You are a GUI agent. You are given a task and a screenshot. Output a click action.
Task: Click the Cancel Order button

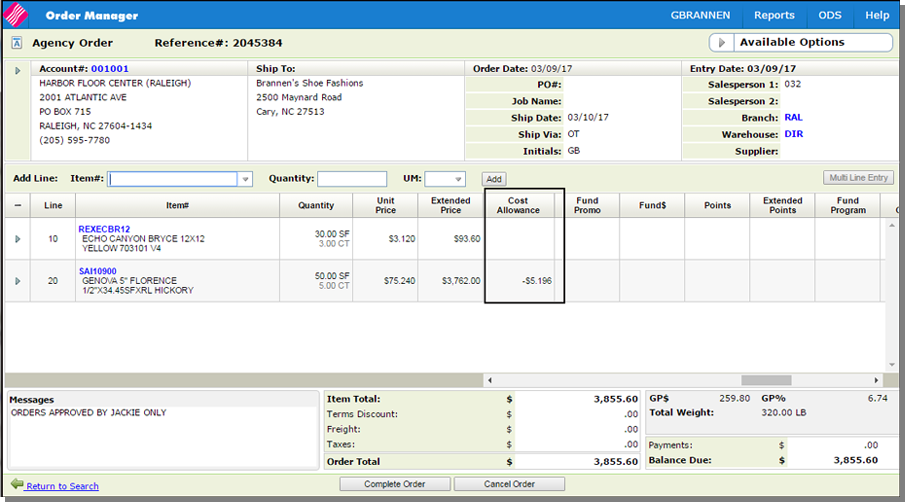pos(509,484)
